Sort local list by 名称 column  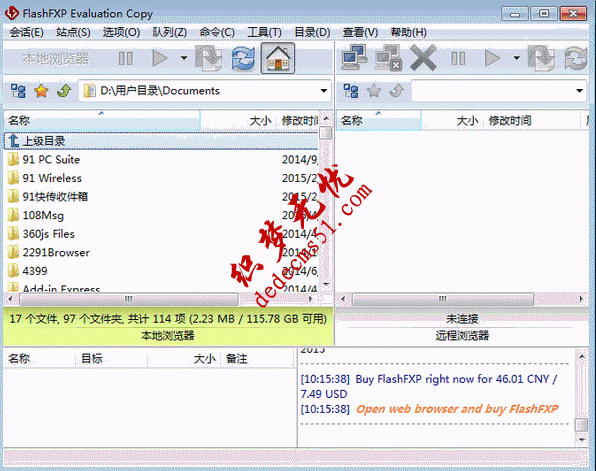pos(102,121)
